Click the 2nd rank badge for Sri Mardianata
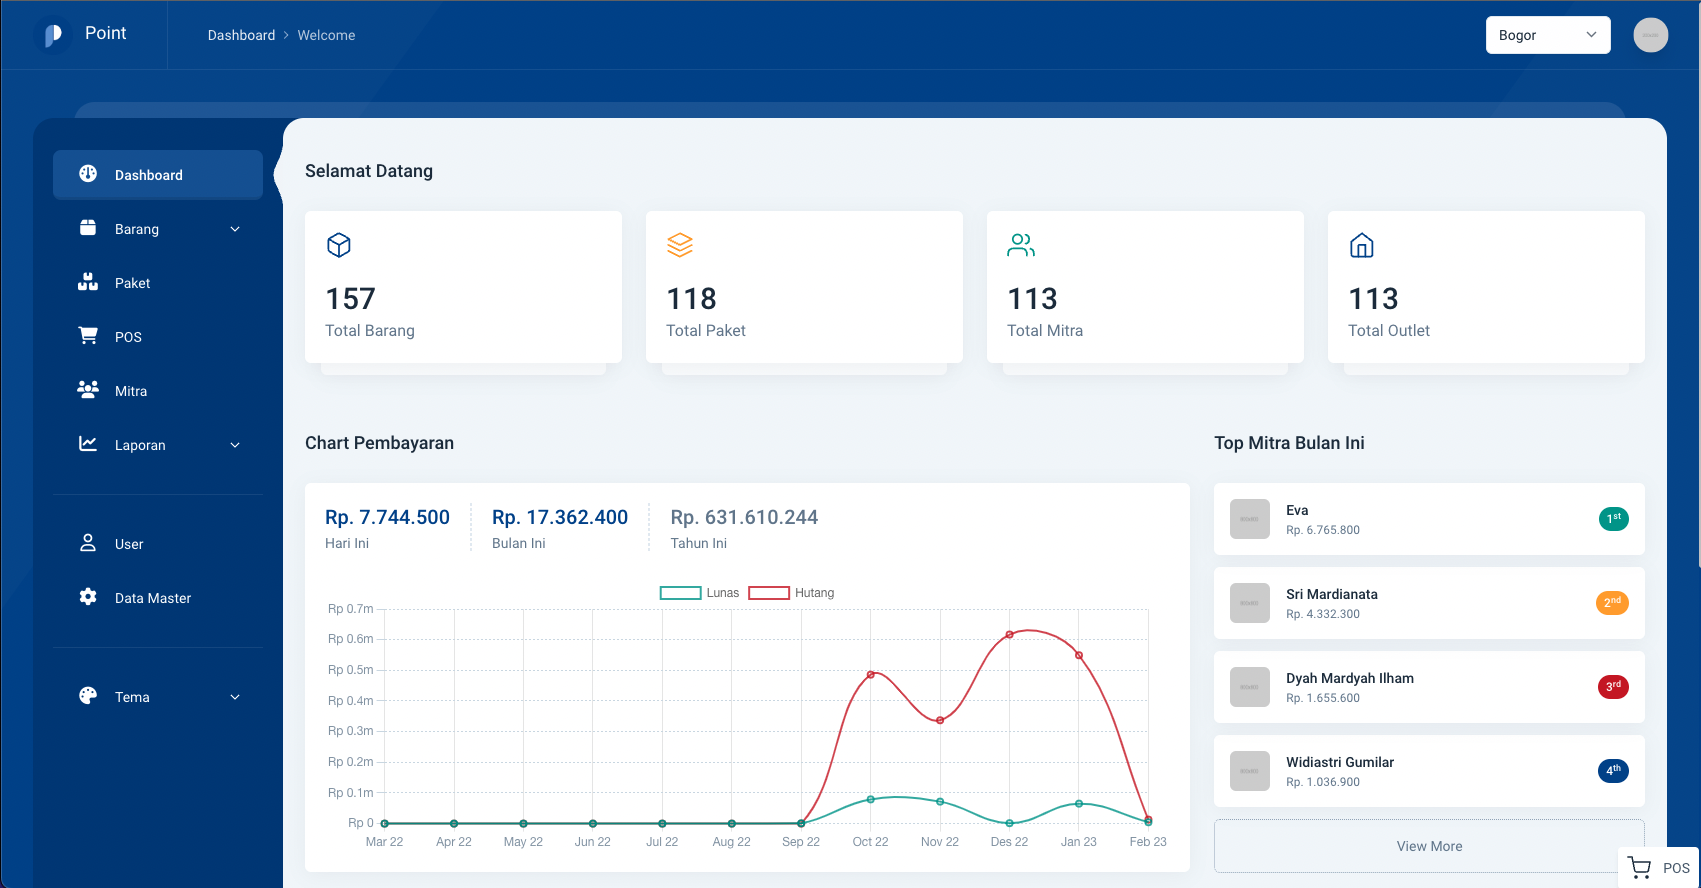 (x=1613, y=602)
